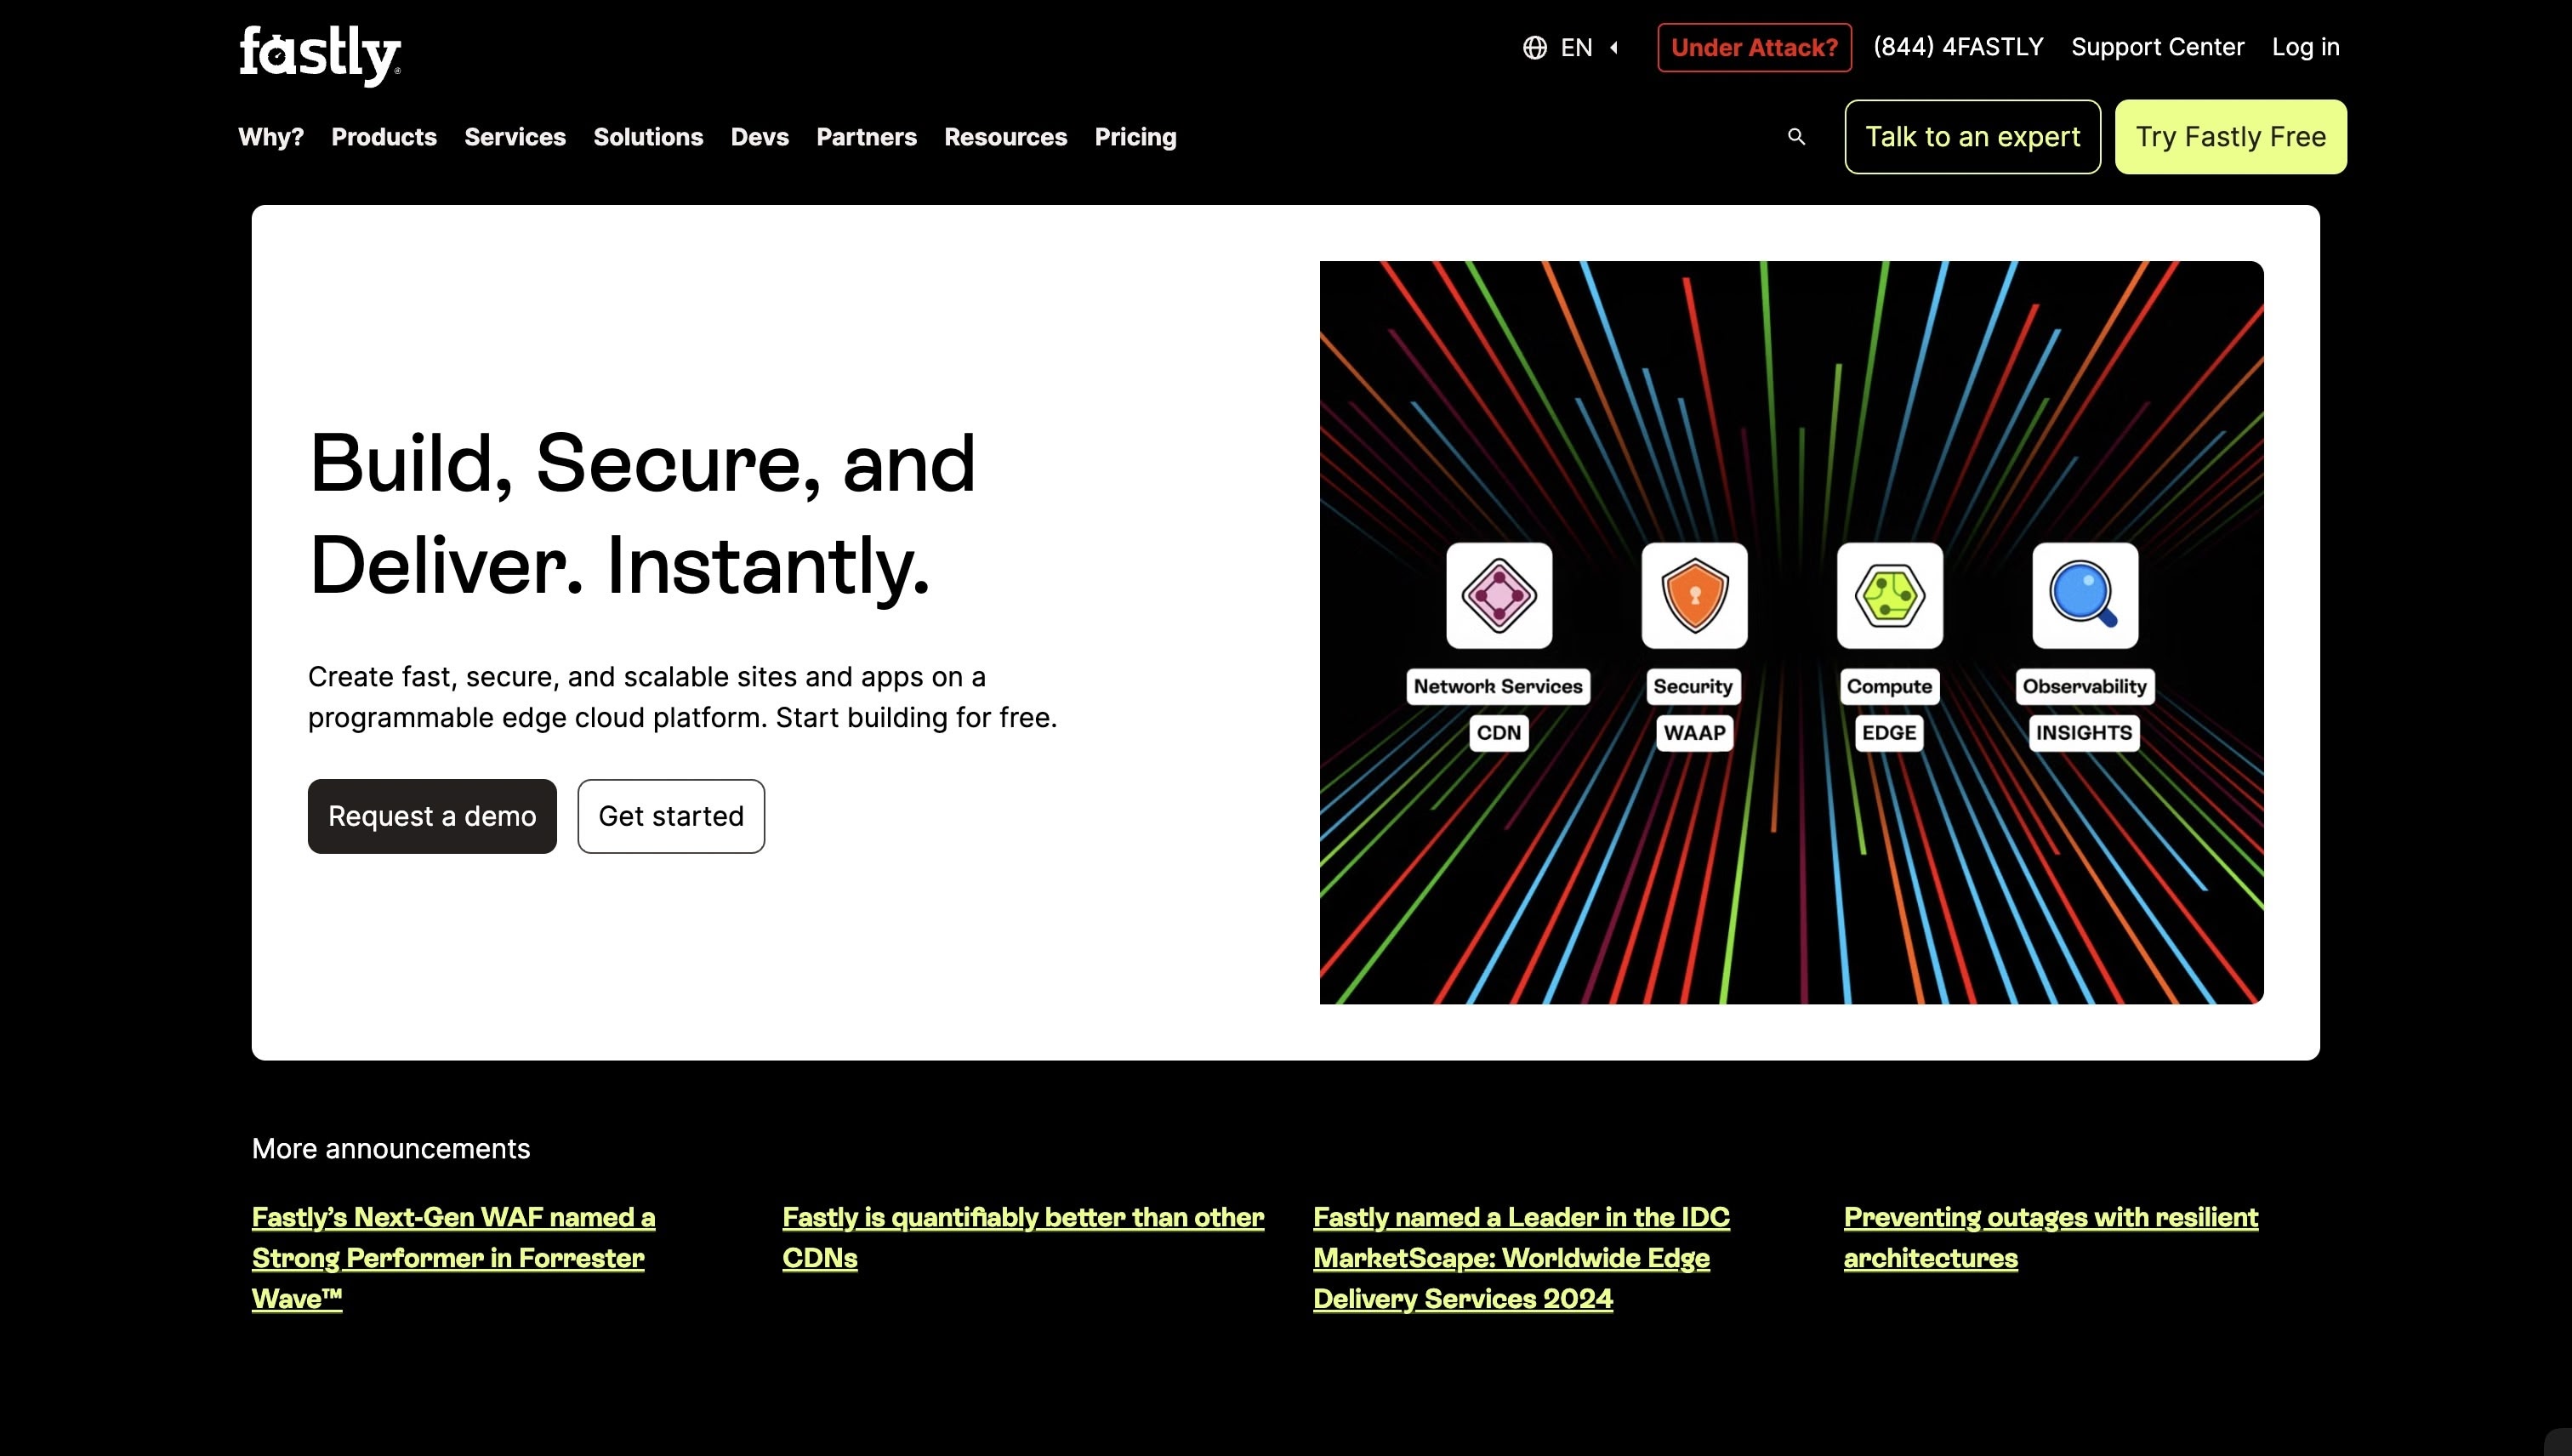The height and width of the screenshot is (1456, 2572).
Task: Click the Observability magnifying glass icon
Action: point(2085,595)
